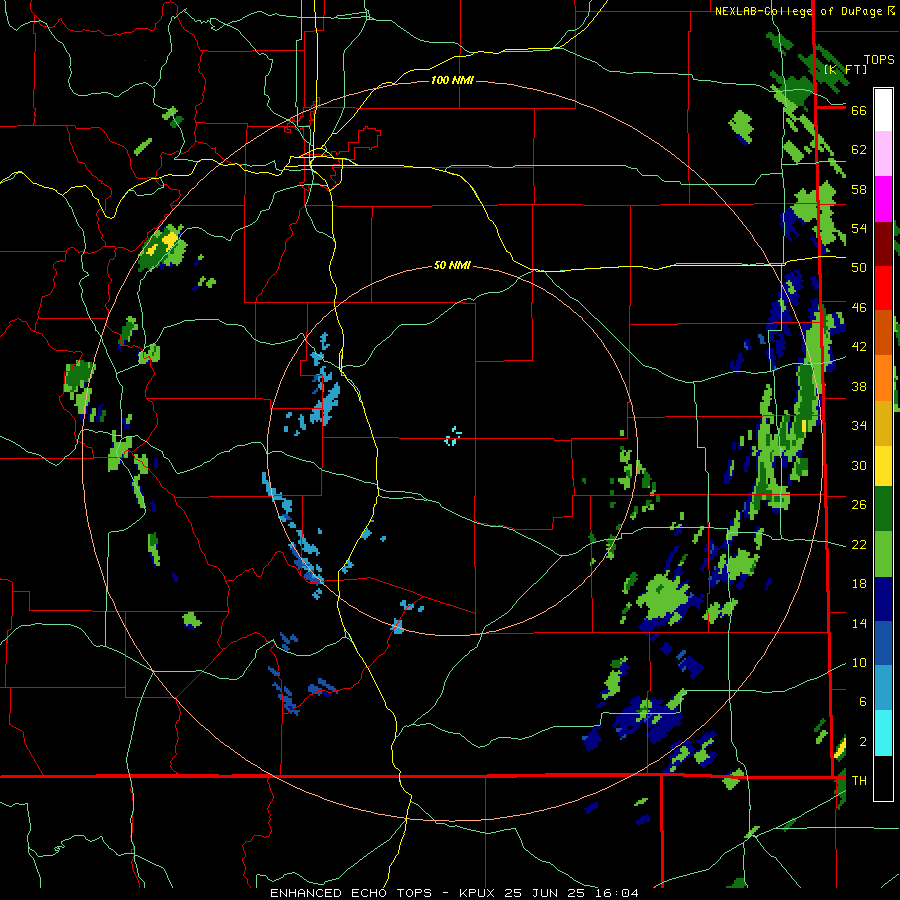Click the light green legend swatch
Screen dimensions: 900x900
883,554
